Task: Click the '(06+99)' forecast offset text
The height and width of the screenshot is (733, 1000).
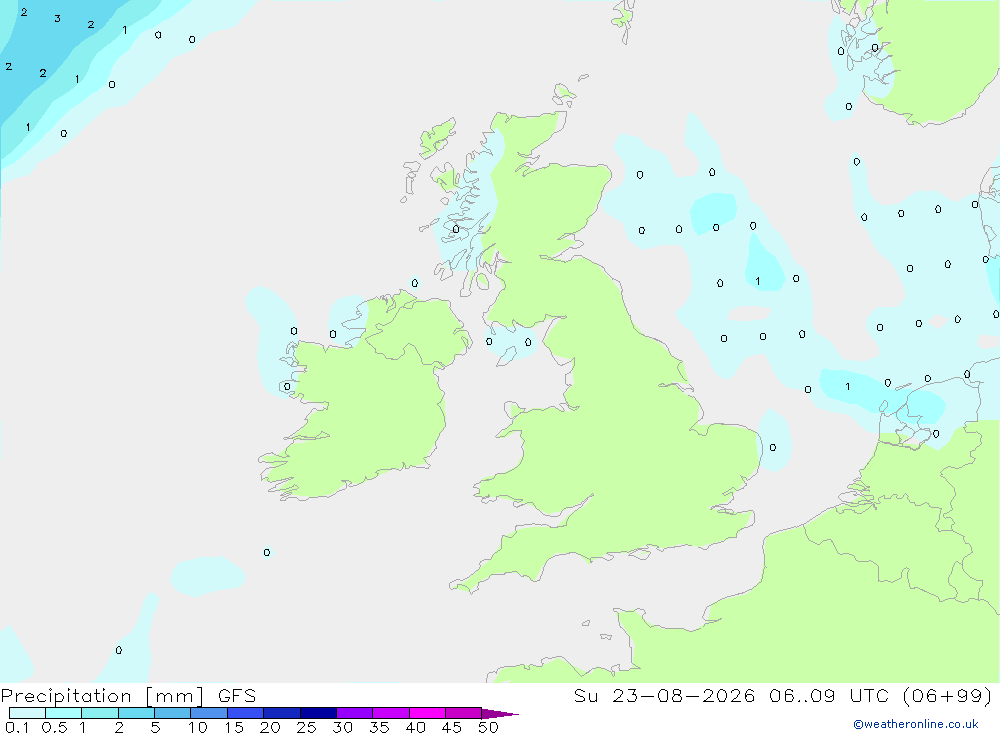Action: tap(948, 695)
